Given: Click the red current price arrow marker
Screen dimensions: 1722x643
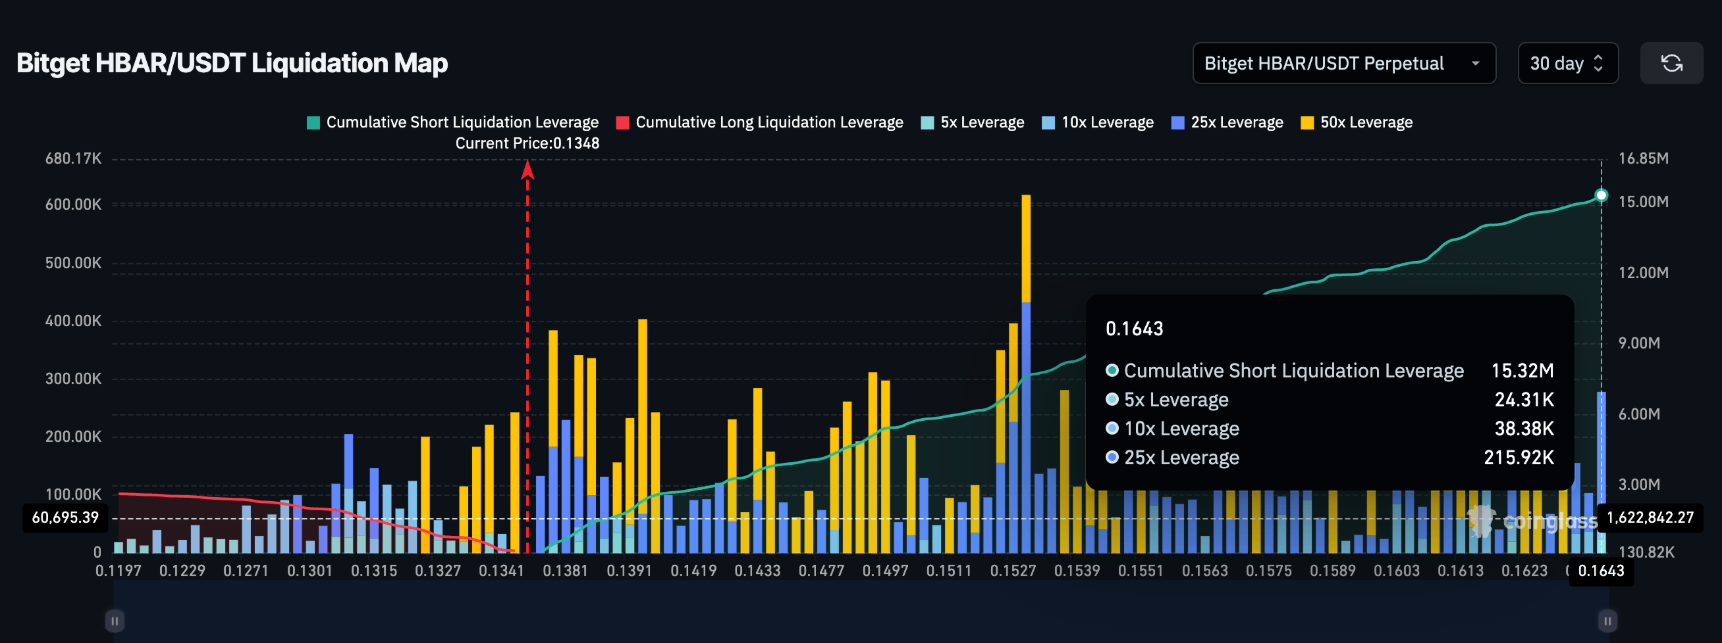Looking at the screenshot, I should (528, 171).
